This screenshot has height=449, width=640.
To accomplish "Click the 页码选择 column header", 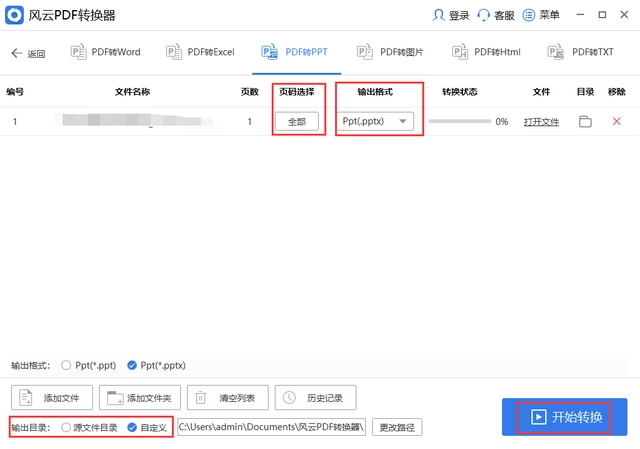I will (297, 92).
